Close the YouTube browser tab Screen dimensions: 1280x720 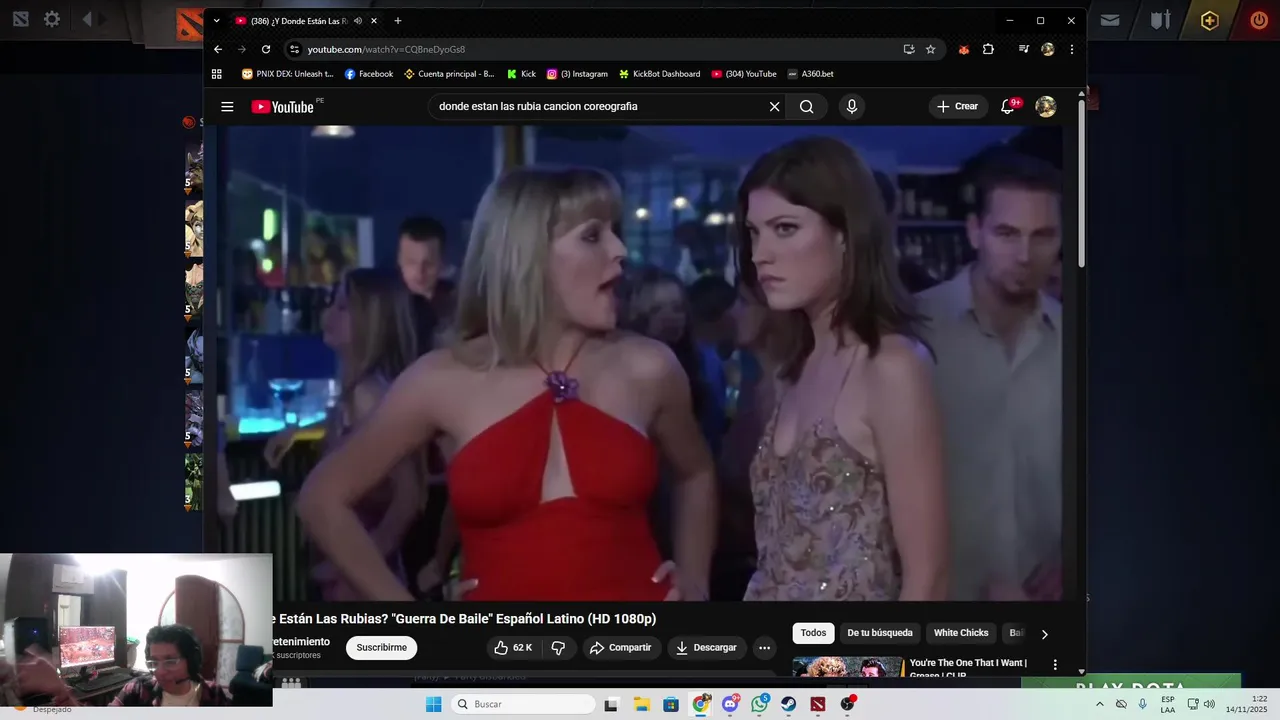click(374, 21)
